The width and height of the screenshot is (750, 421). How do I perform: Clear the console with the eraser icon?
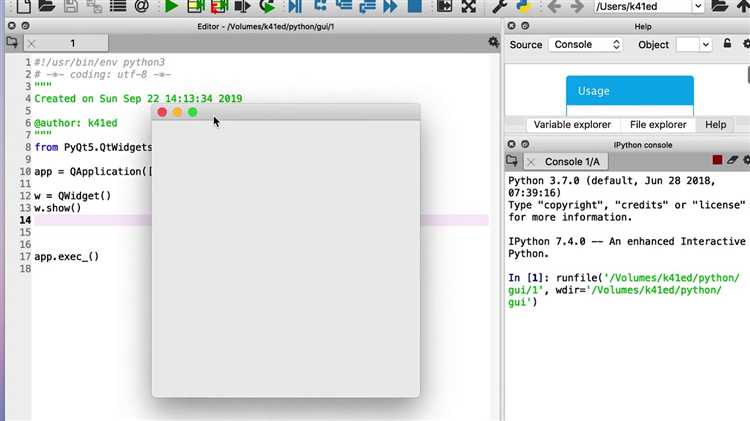click(732, 161)
